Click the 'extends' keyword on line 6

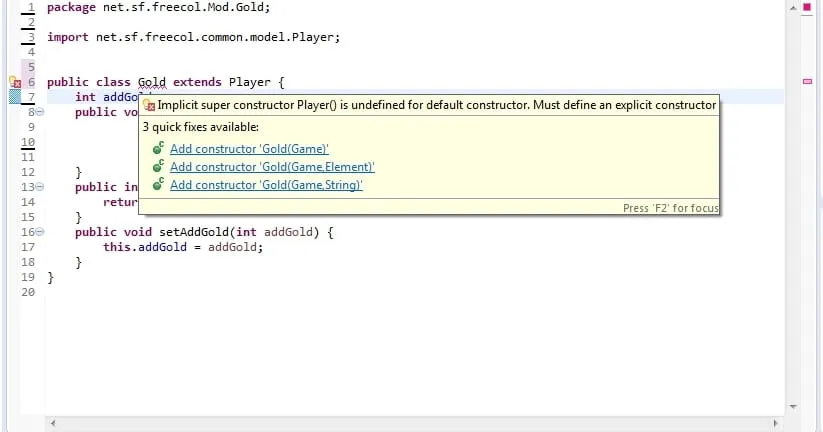pyautogui.click(x=197, y=82)
